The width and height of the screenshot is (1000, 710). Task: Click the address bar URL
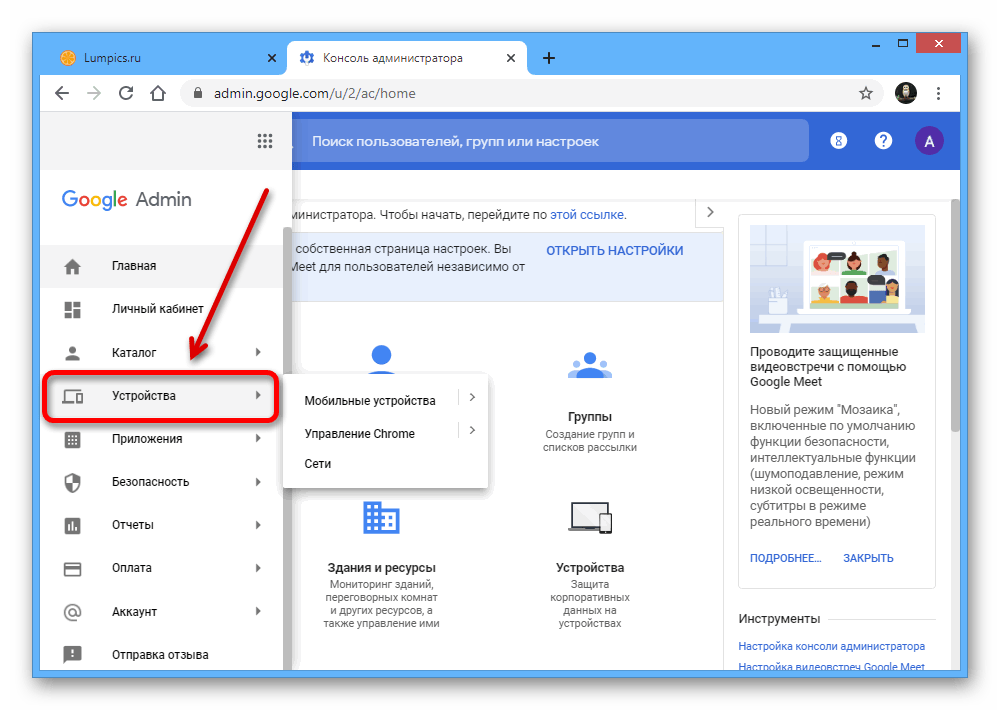click(x=314, y=93)
